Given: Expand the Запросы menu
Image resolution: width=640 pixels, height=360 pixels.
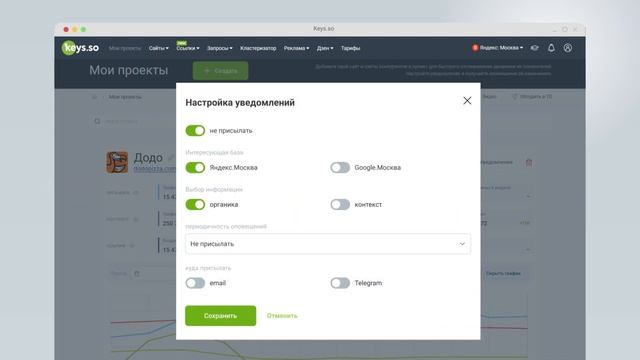Looking at the screenshot, I should (220, 48).
